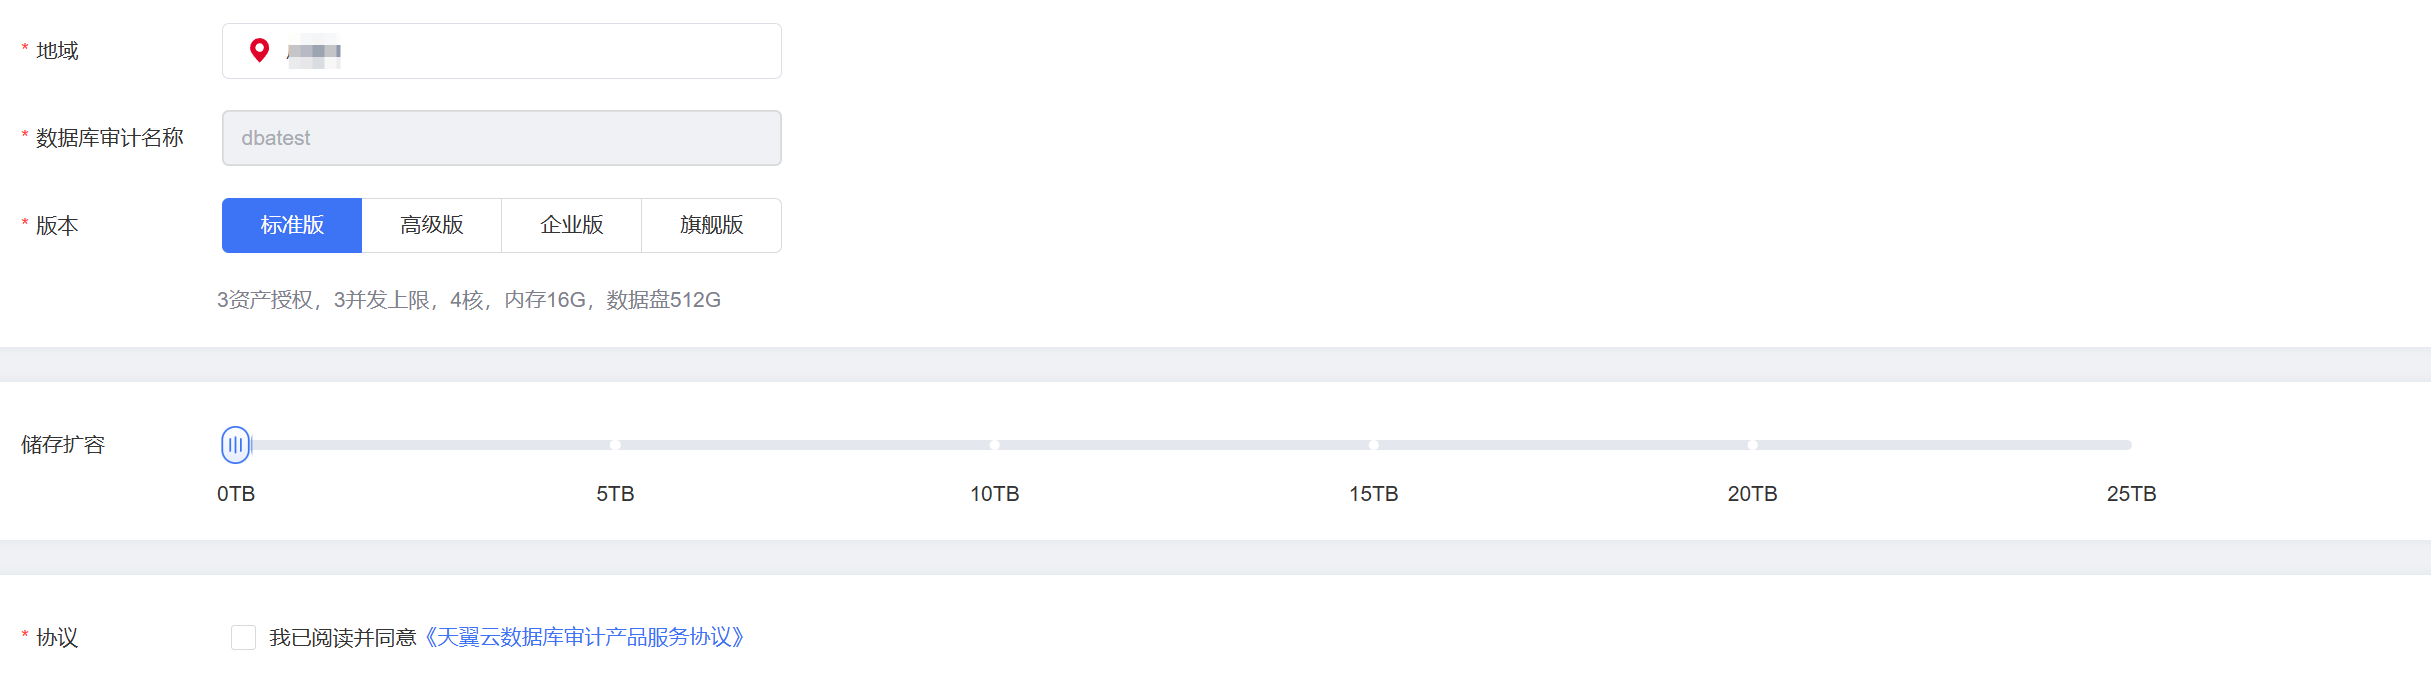Move storage to the 25TB end
Image resolution: width=2431 pixels, height=697 pixels.
[2130, 445]
